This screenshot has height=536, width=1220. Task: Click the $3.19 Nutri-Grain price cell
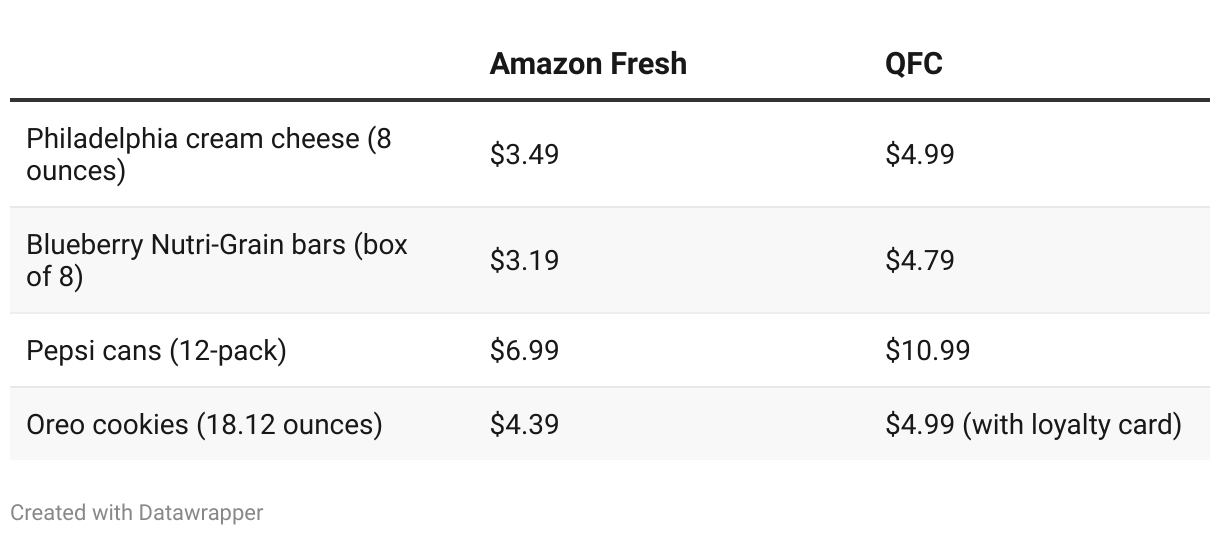pos(524,260)
